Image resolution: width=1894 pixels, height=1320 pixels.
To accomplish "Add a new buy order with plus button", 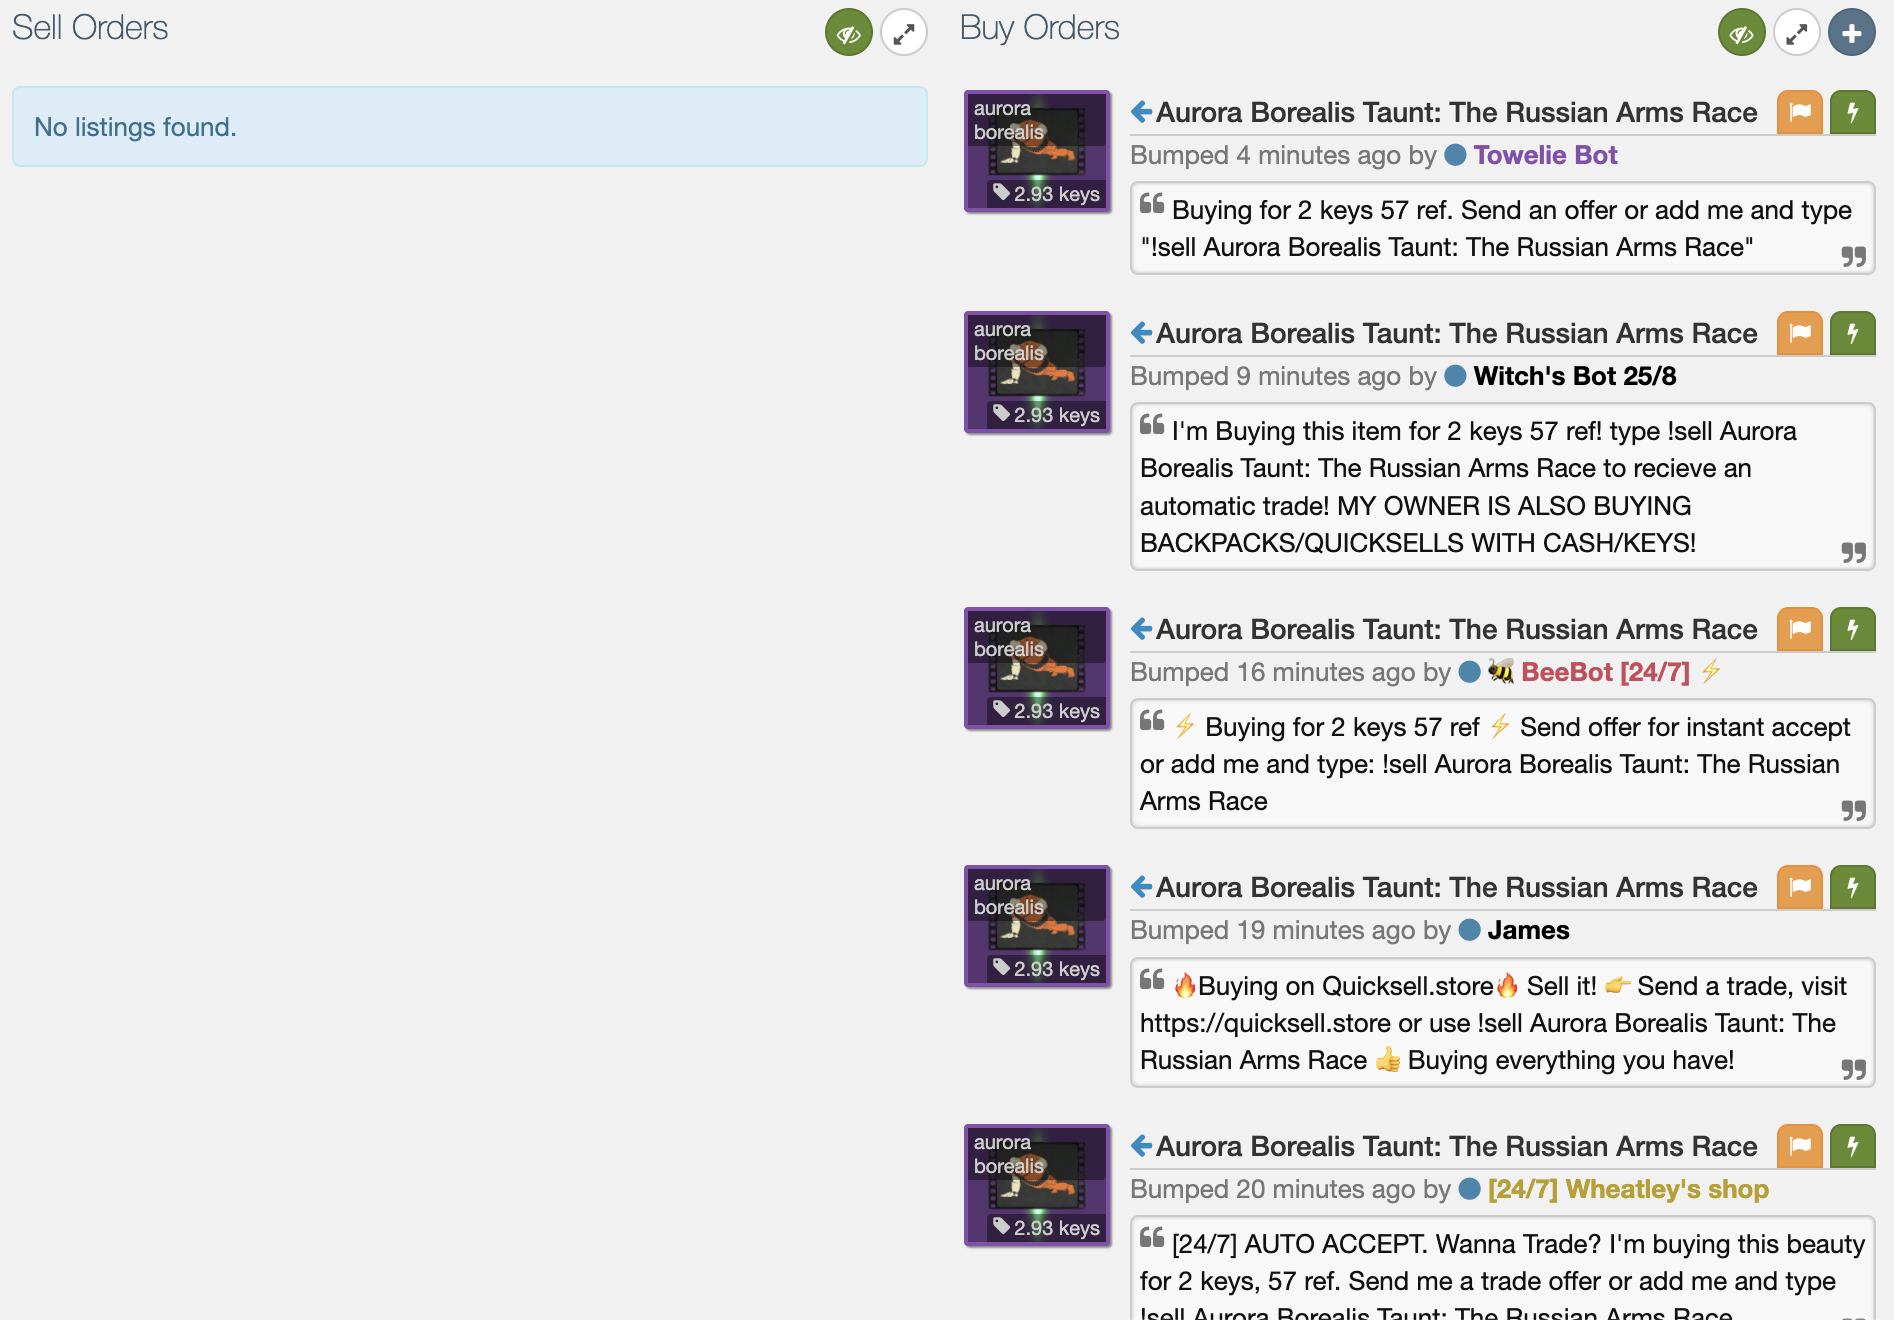I will [1852, 33].
